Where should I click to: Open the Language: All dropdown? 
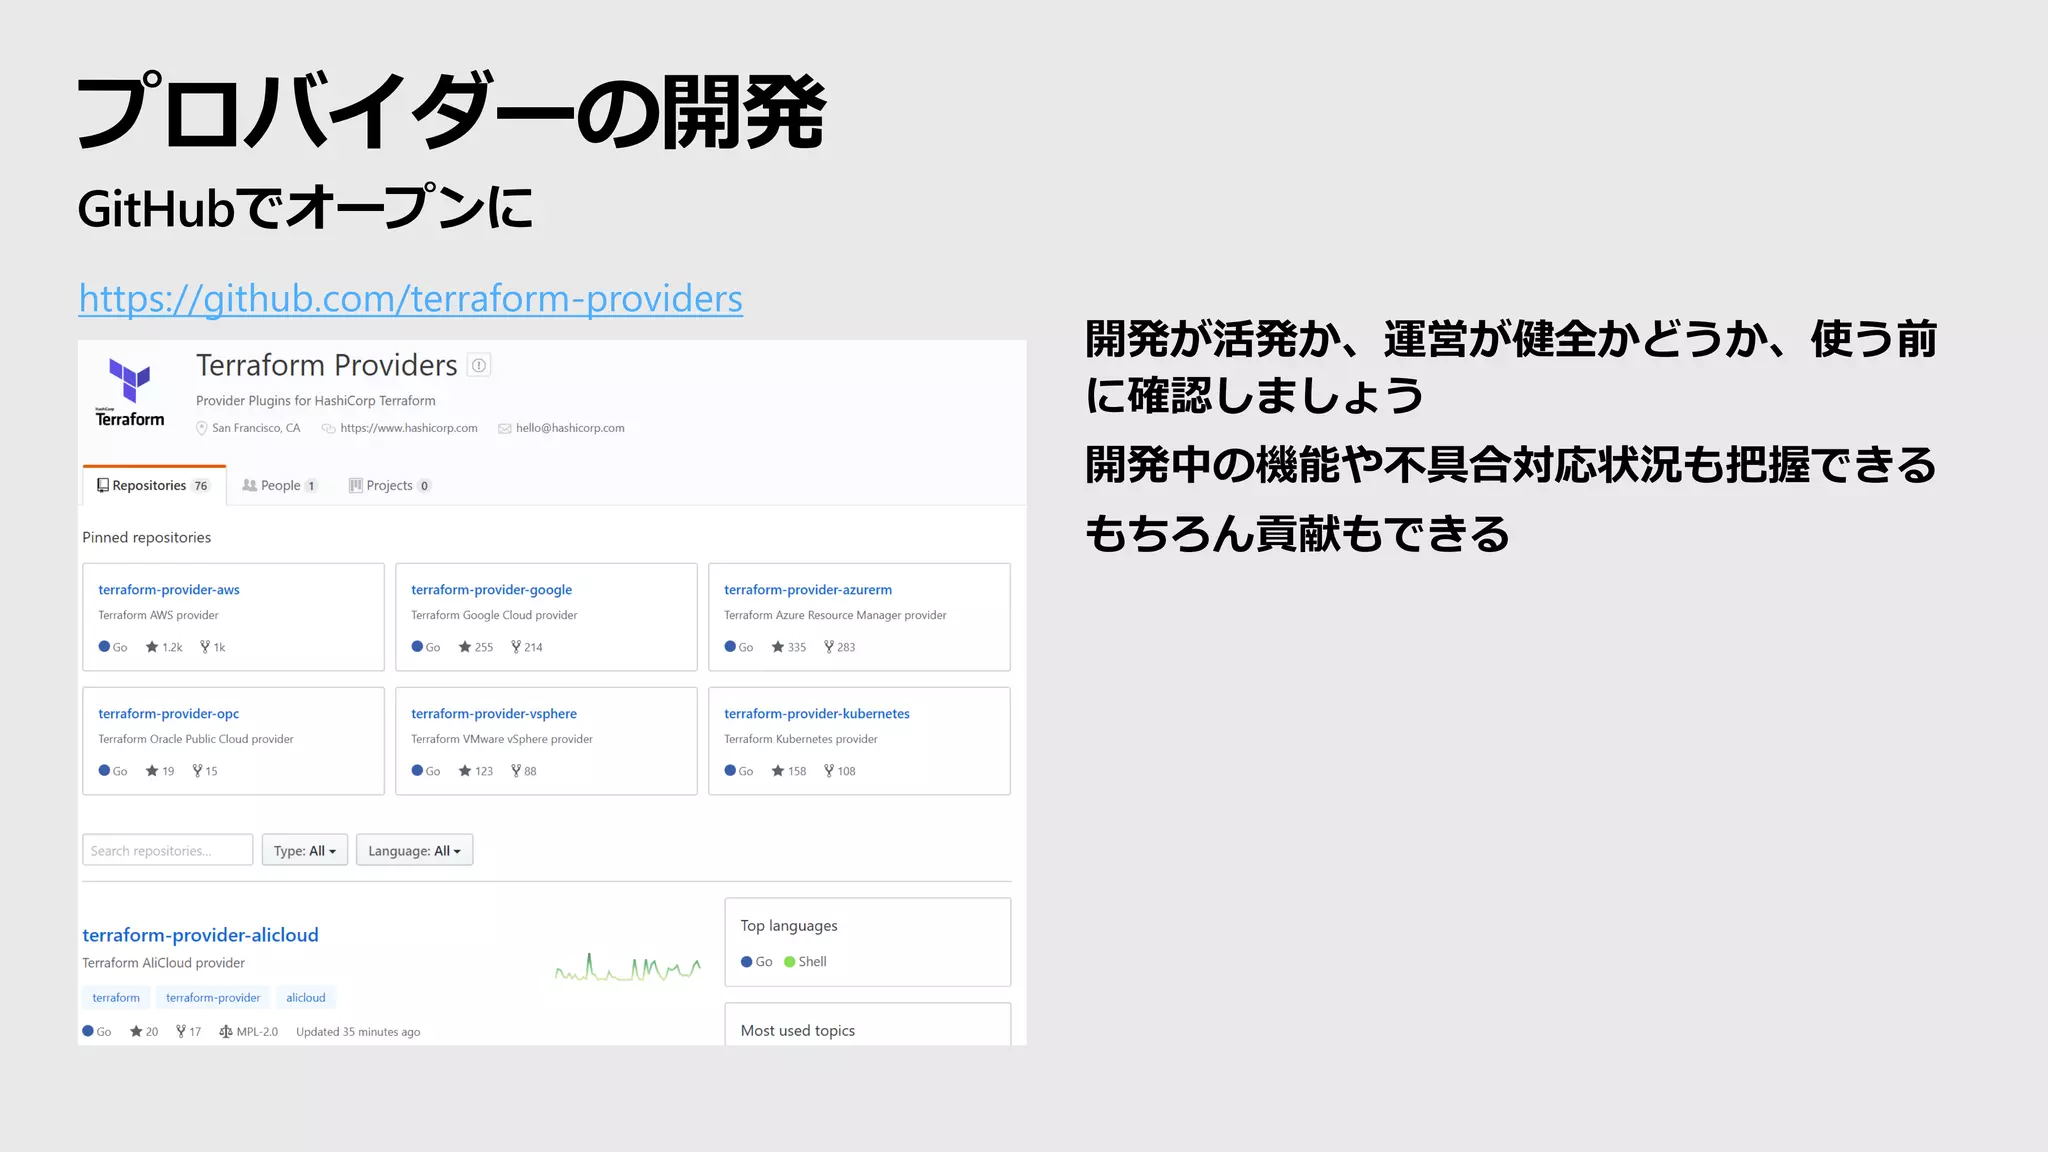[x=414, y=850]
